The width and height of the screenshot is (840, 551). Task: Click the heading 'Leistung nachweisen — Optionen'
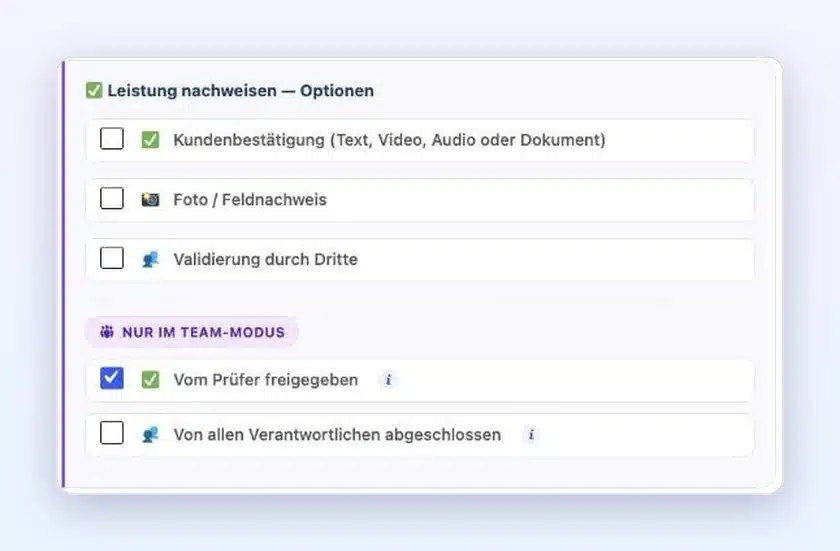[x=241, y=90]
